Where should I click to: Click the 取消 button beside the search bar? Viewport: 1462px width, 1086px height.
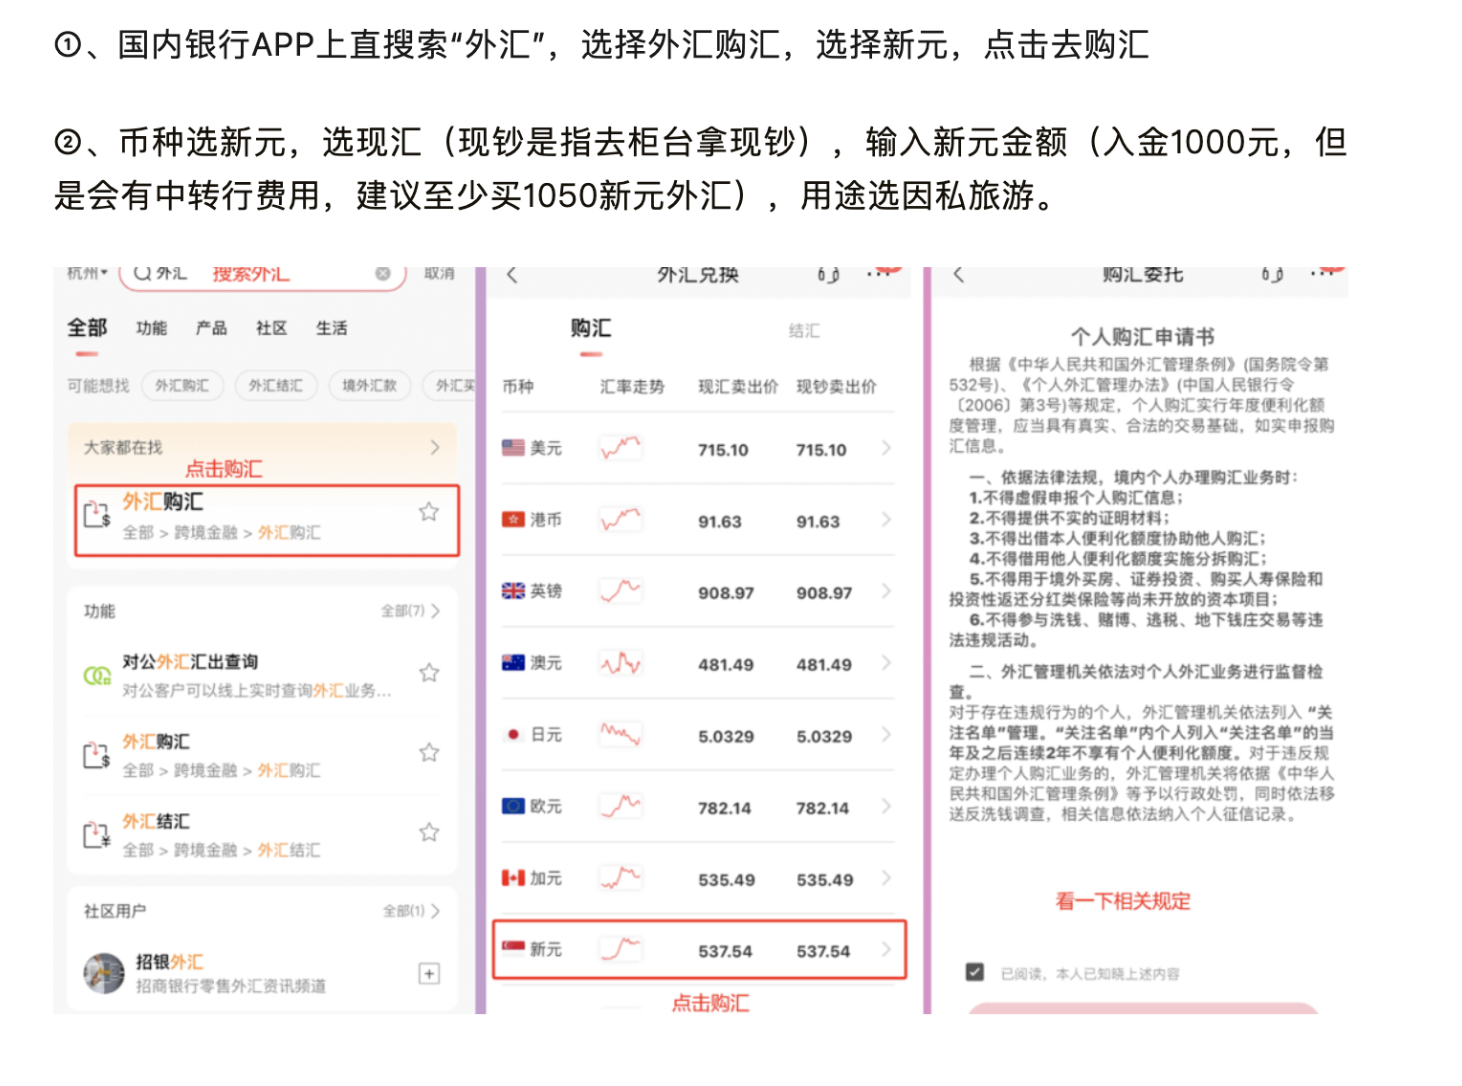click(x=439, y=273)
